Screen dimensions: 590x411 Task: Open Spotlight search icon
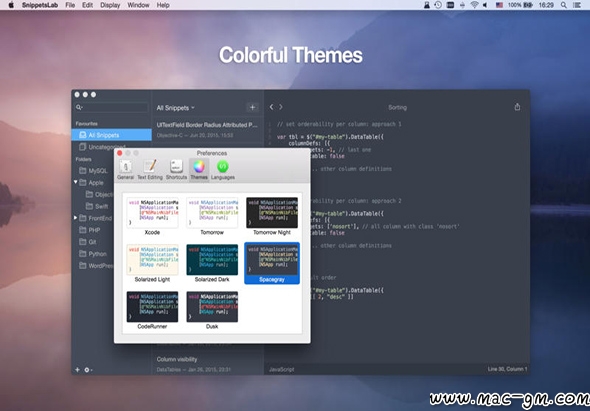click(564, 5)
